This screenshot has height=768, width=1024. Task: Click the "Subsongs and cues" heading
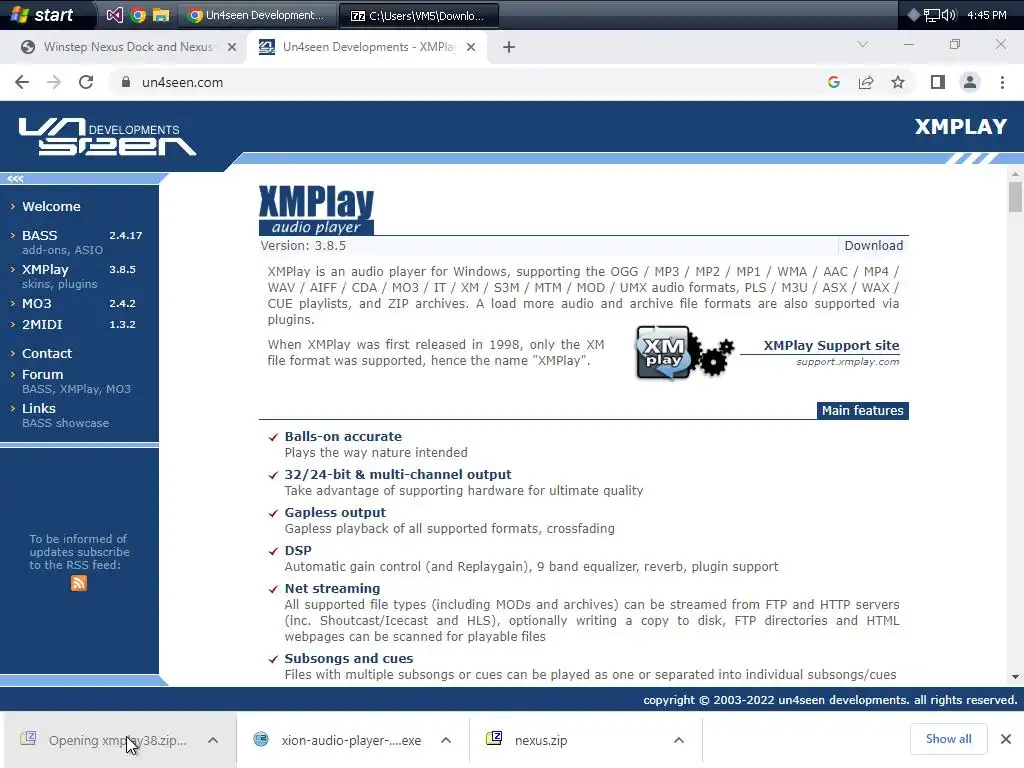pyautogui.click(x=349, y=658)
